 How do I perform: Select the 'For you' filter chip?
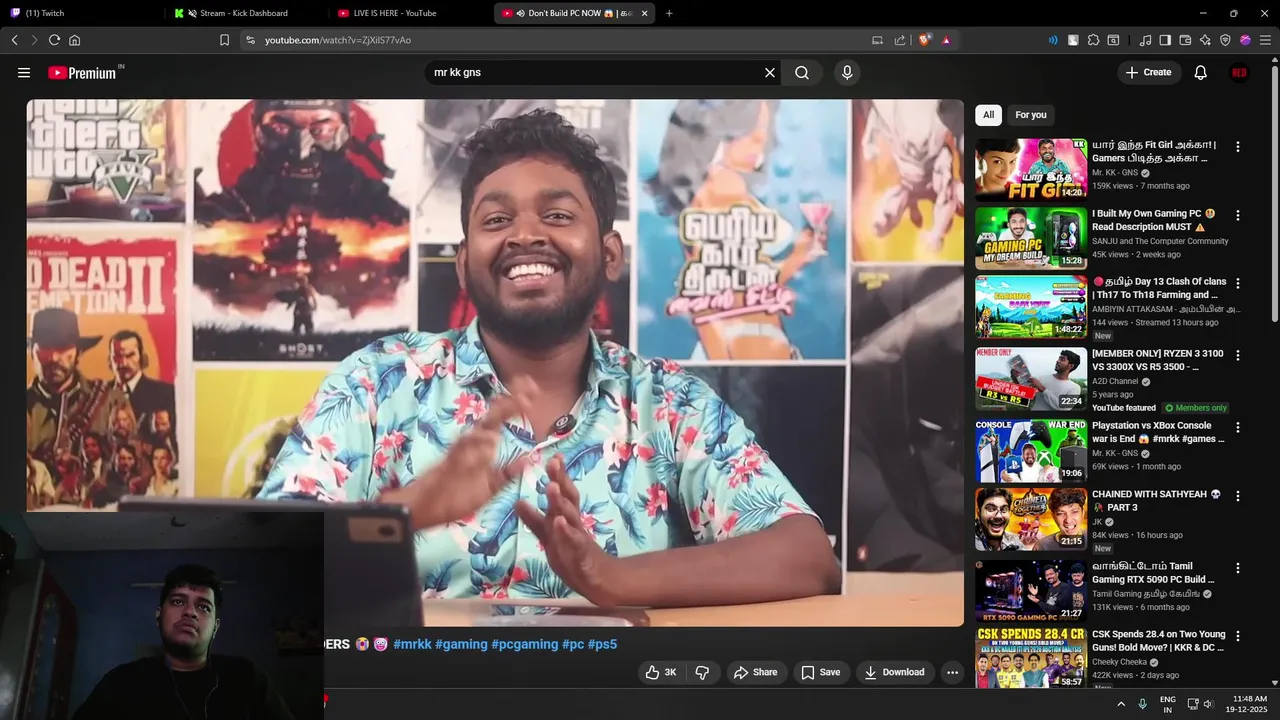click(1031, 115)
